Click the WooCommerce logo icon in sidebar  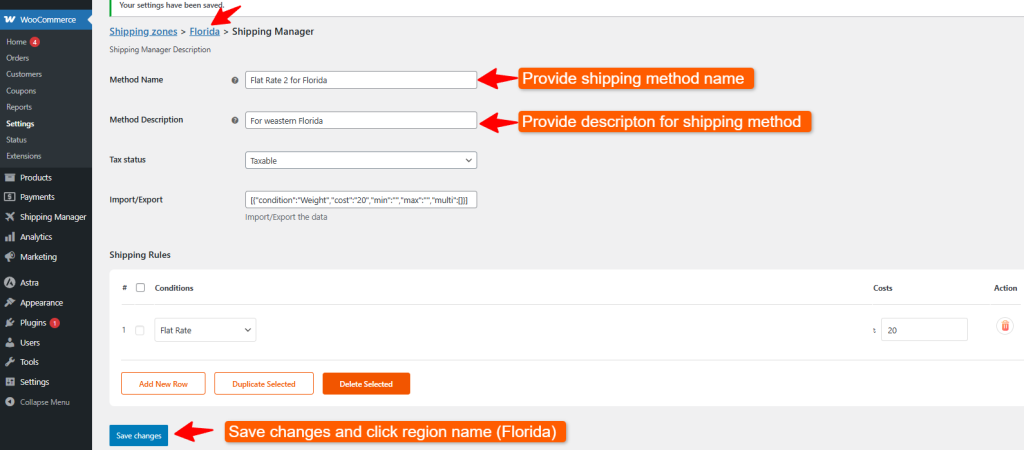point(10,20)
